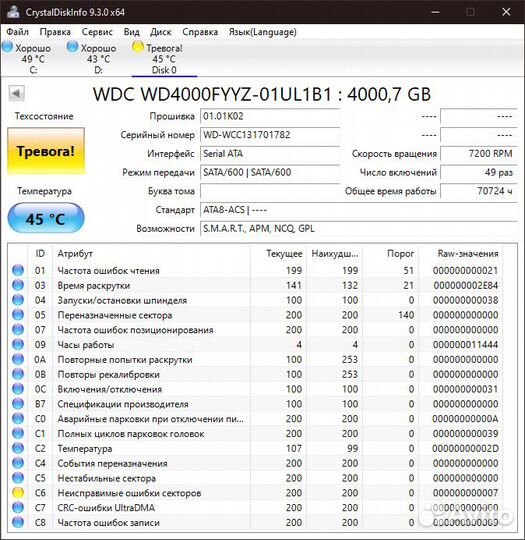
Task: Select row Запуски/остановки шпинделя
Action: click(x=255, y=300)
